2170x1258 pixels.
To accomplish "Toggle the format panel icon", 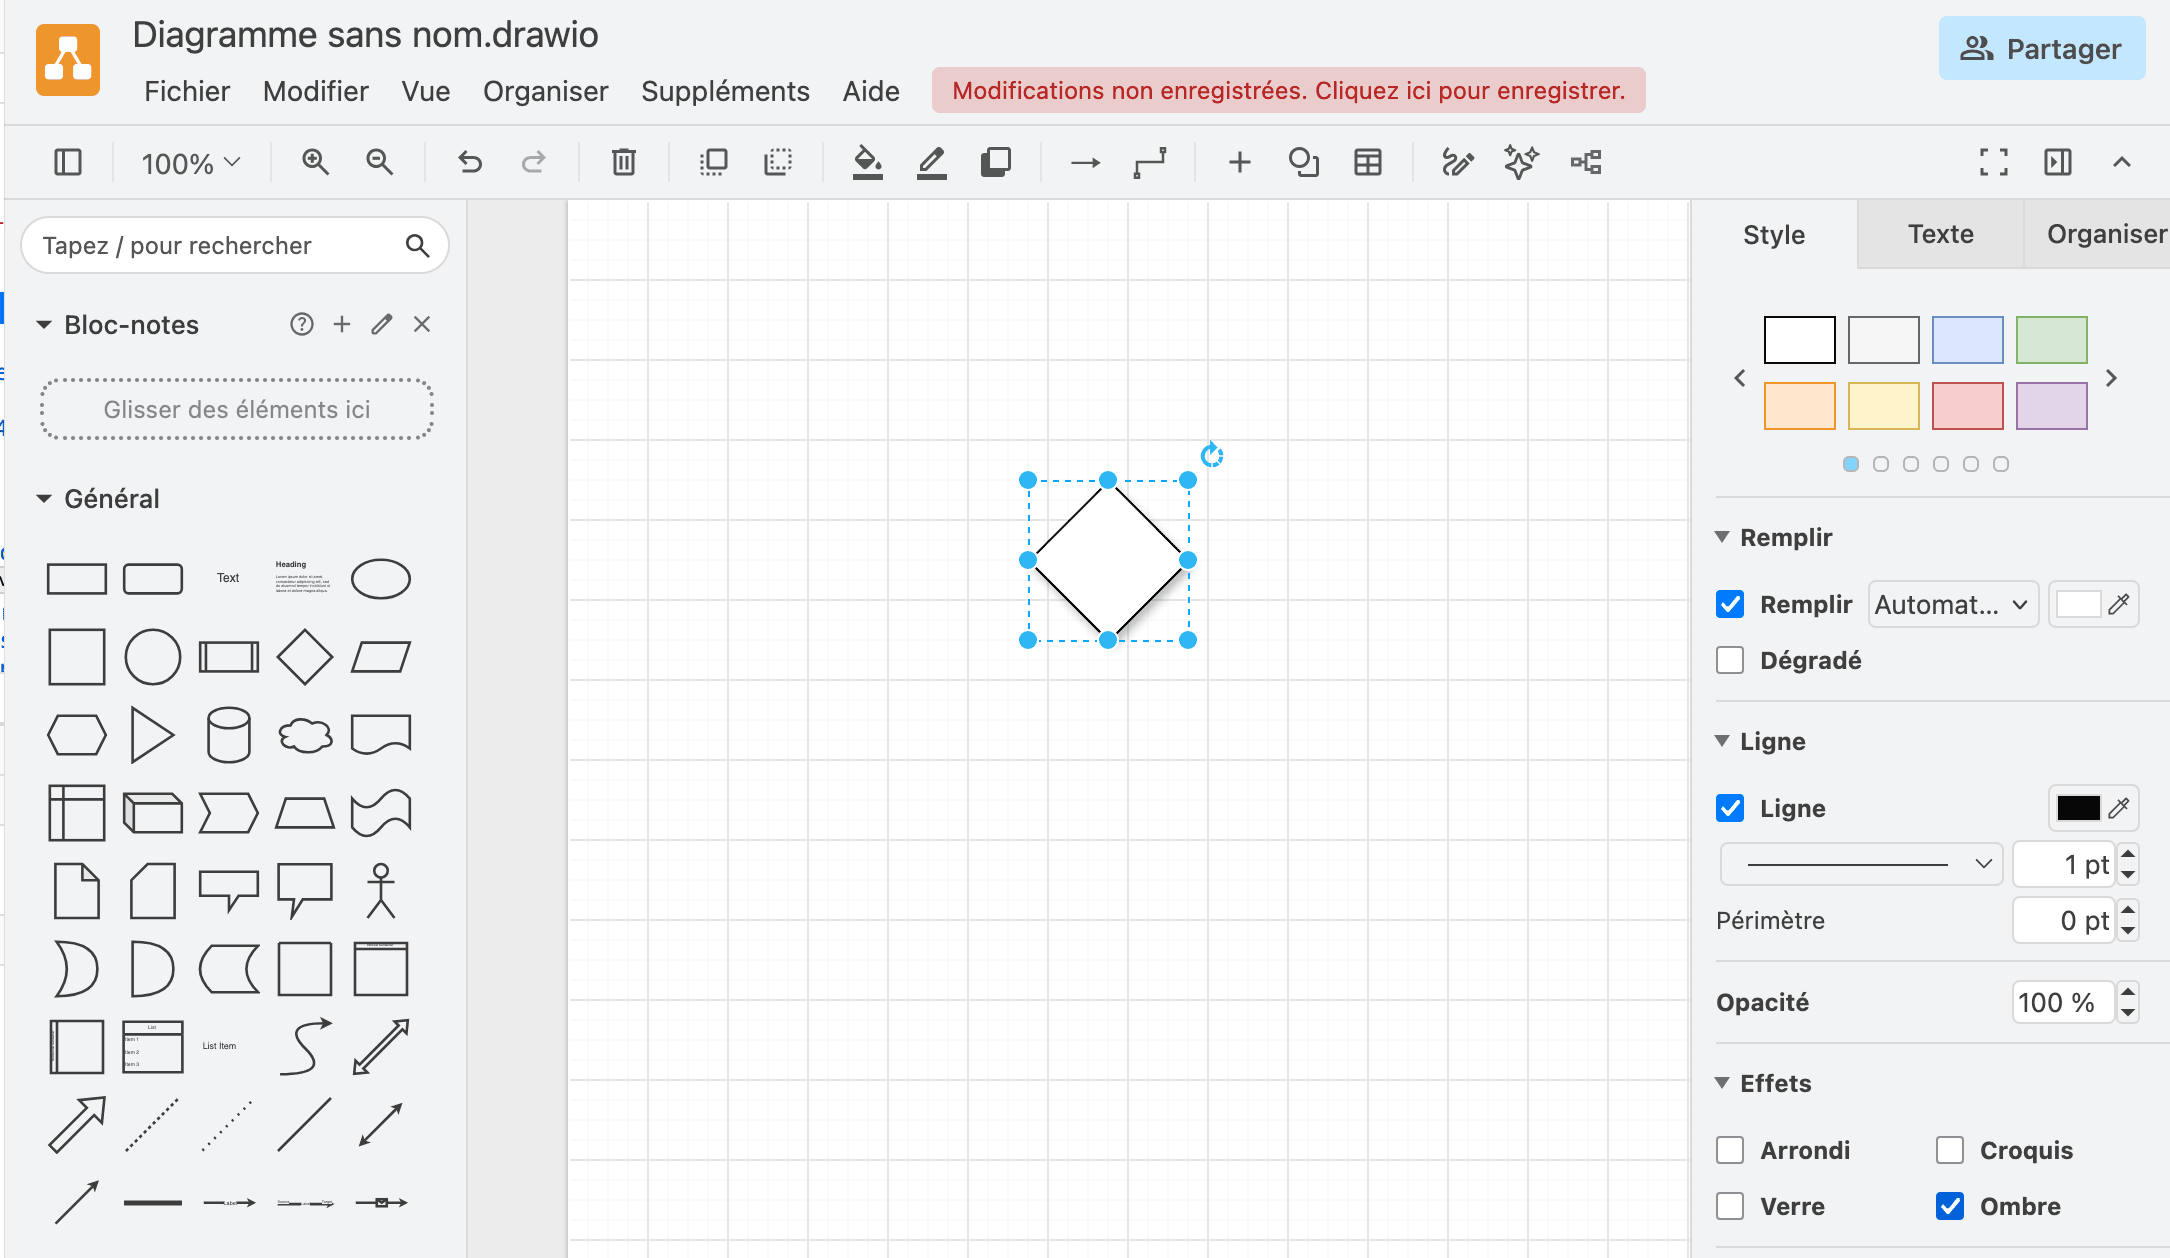I will 2058,162.
